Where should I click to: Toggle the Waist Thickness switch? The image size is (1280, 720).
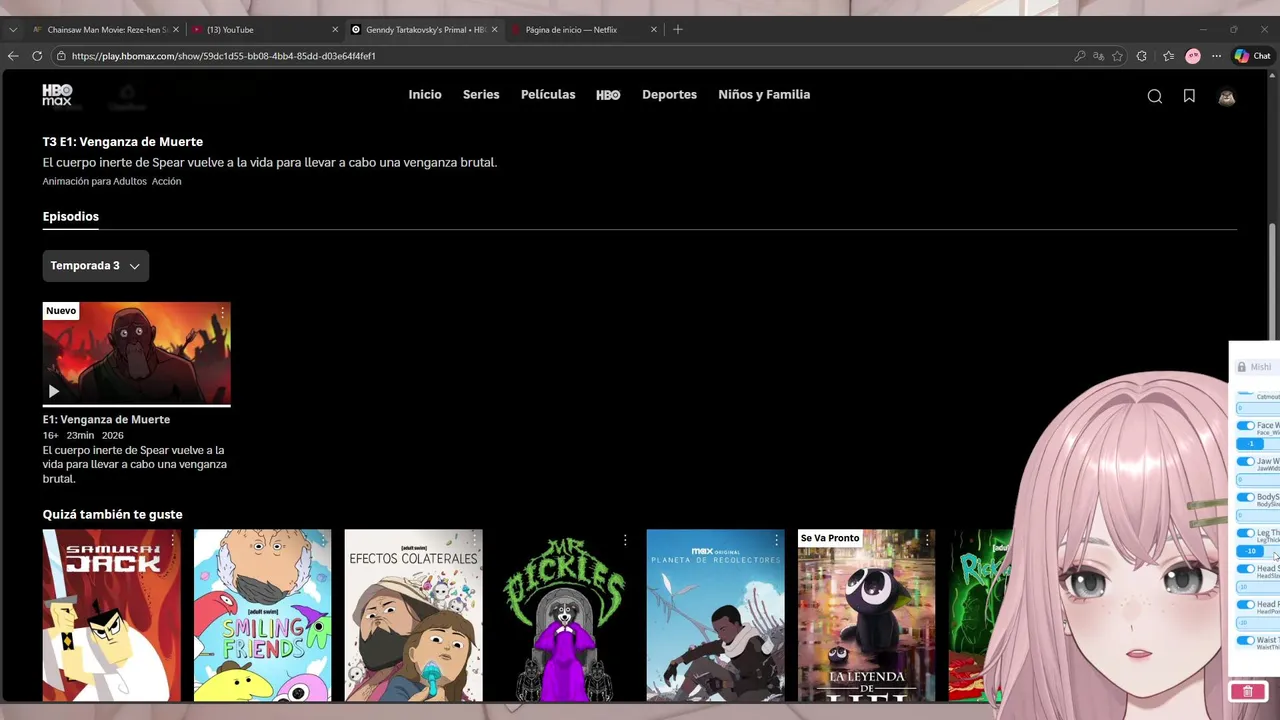[x=1245, y=640]
